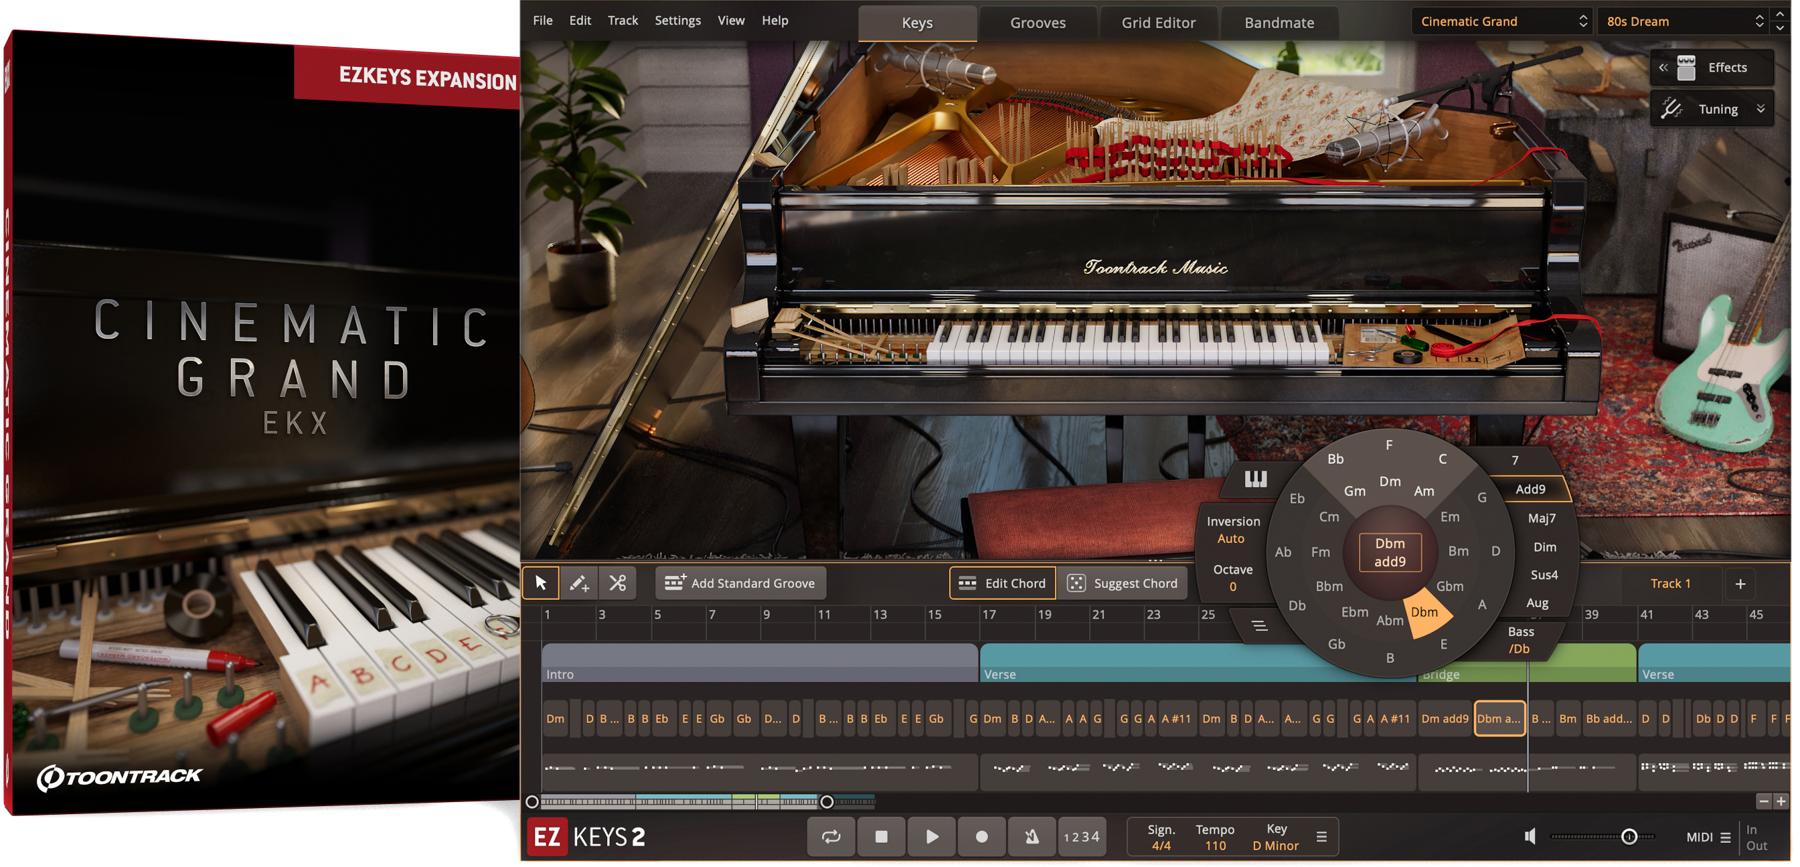Open the Help menu
Viewport: 1800px width, 867px height.
coord(775,20)
